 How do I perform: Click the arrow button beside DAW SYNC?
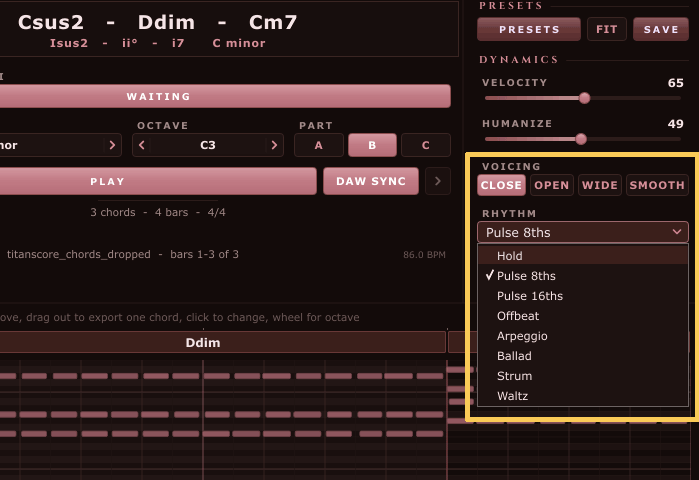coord(438,181)
